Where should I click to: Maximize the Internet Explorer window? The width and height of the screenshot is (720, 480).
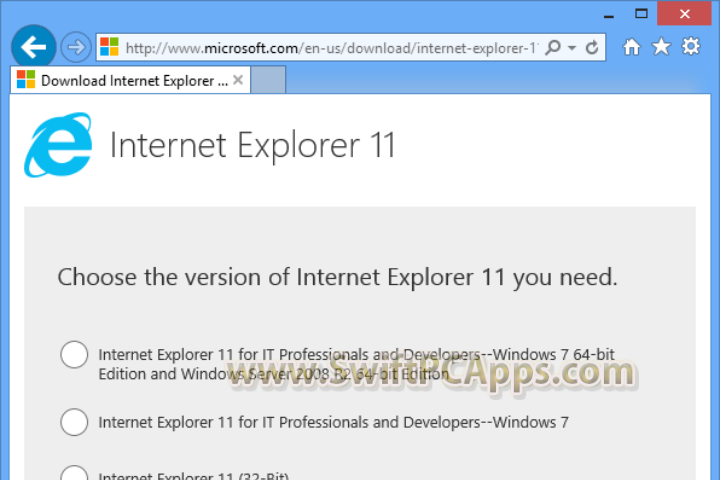point(641,14)
